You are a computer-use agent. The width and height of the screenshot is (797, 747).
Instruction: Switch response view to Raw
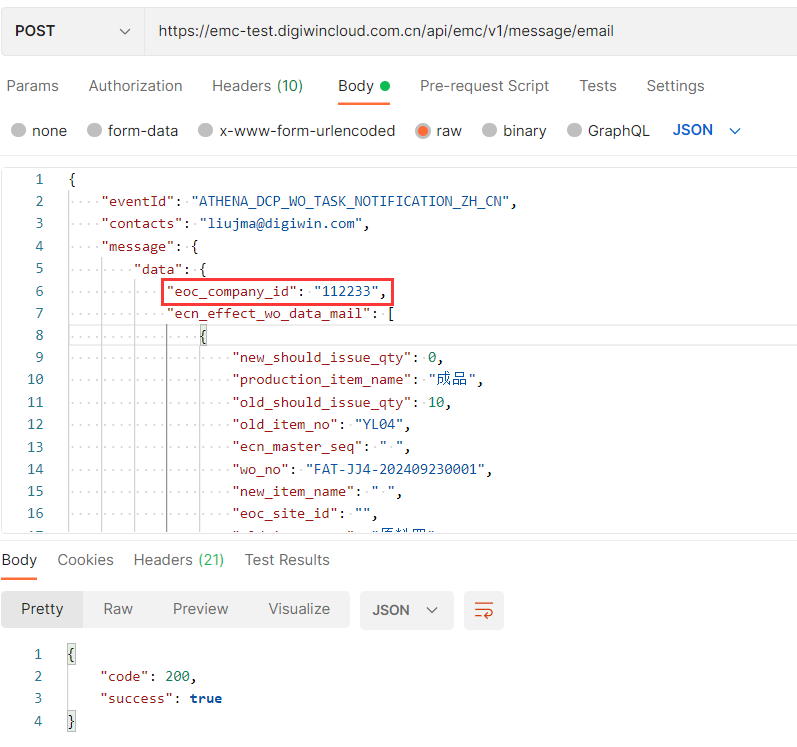118,609
